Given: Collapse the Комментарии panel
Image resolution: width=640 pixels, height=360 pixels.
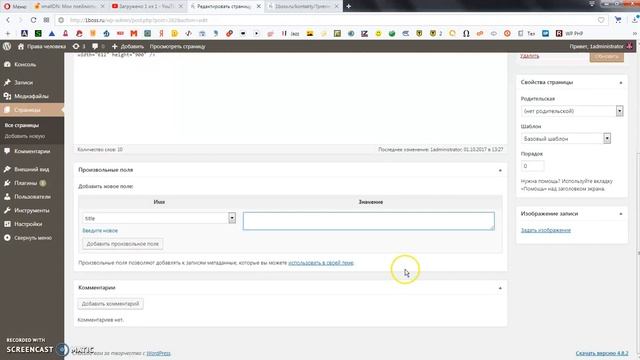Looking at the screenshot, I should pyautogui.click(x=500, y=288).
